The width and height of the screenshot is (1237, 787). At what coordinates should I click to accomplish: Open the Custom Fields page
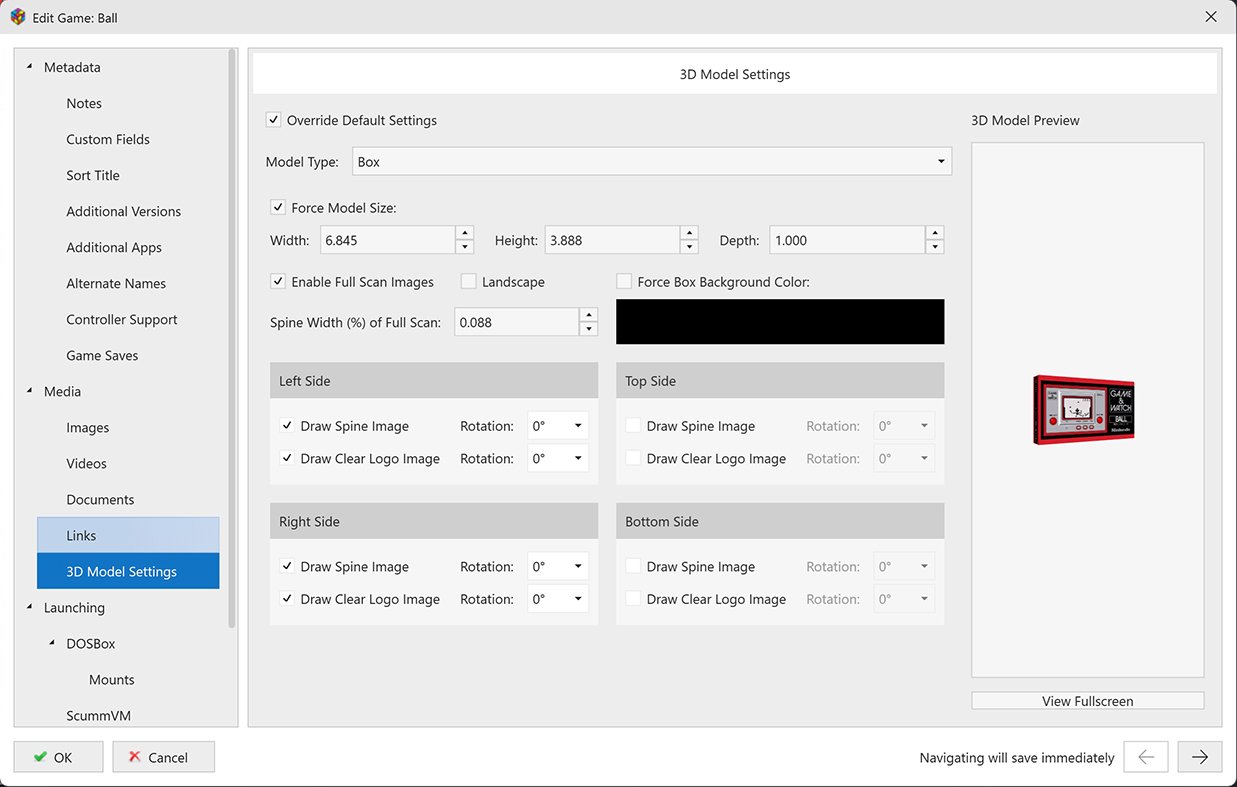click(108, 139)
